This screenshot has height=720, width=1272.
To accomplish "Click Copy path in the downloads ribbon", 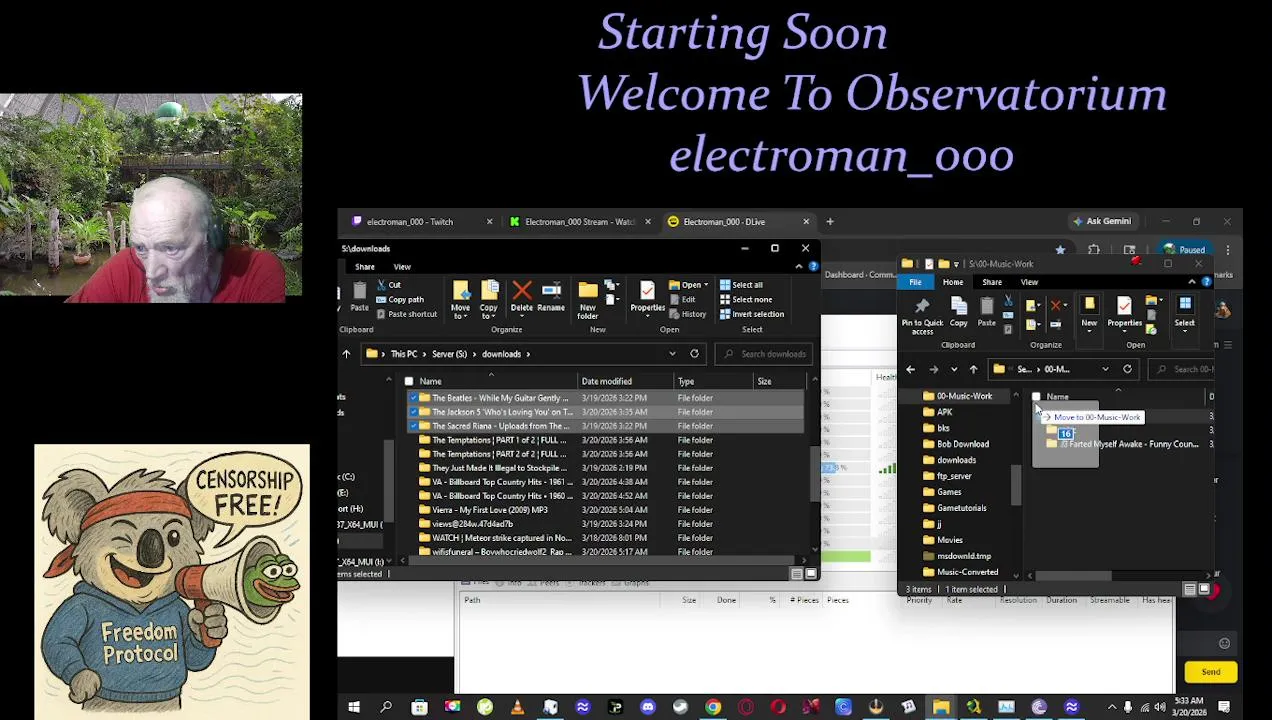I will (399, 299).
